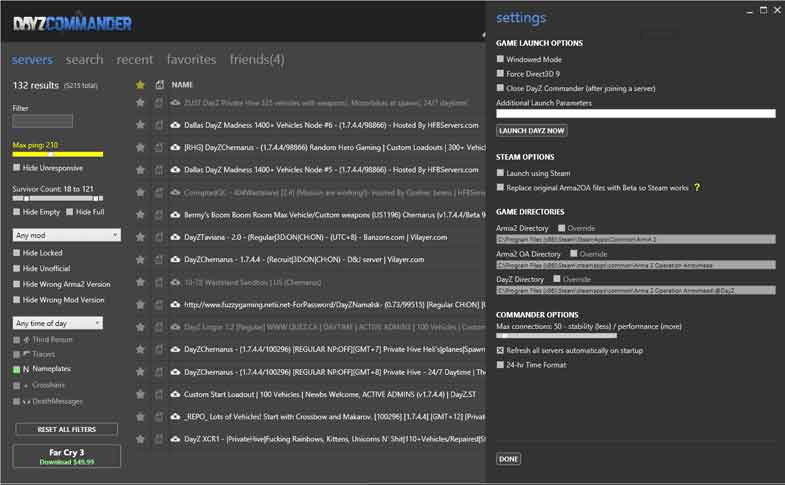
Task: Favorite Dallas DayZ Madness Node #5 server
Action: pyautogui.click(x=140, y=170)
